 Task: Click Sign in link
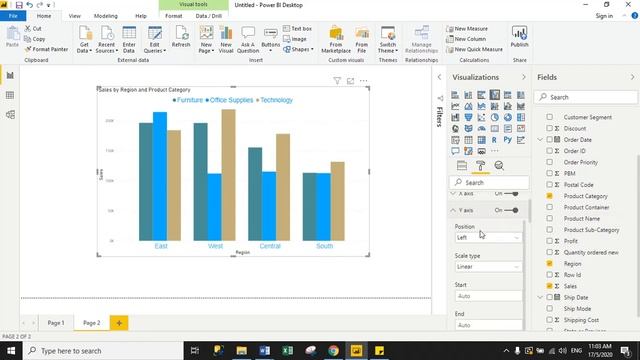click(x=604, y=16)
